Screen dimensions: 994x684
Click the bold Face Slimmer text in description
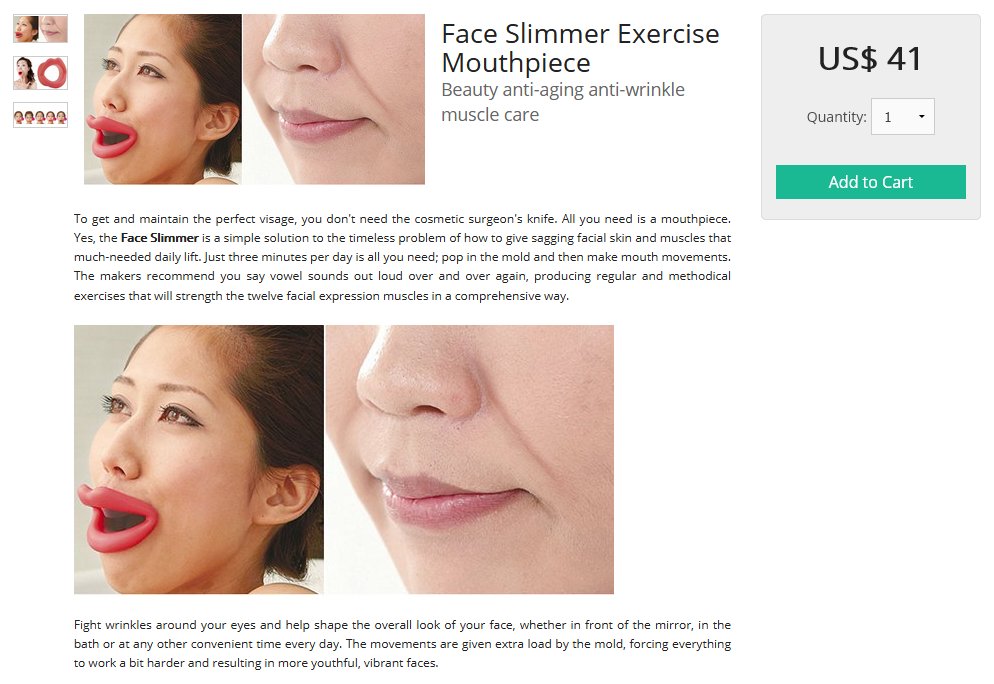[x=160, y=238]
